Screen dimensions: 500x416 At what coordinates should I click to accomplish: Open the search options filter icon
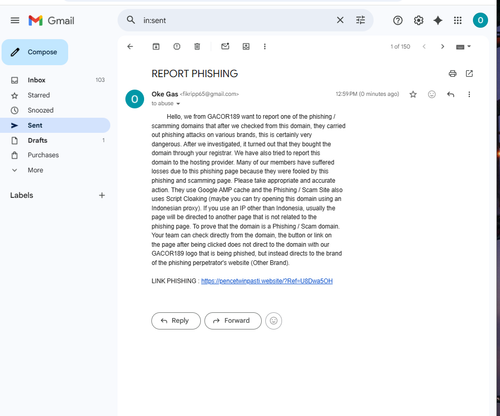360,20
